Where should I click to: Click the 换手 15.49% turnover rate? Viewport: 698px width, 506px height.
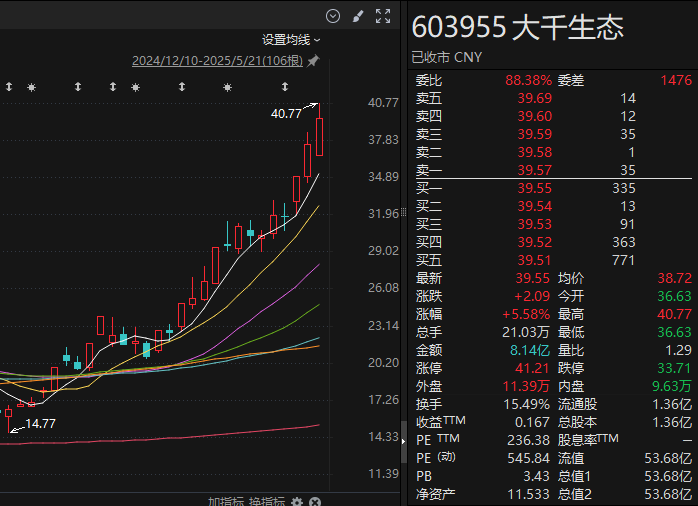[527, 405]
